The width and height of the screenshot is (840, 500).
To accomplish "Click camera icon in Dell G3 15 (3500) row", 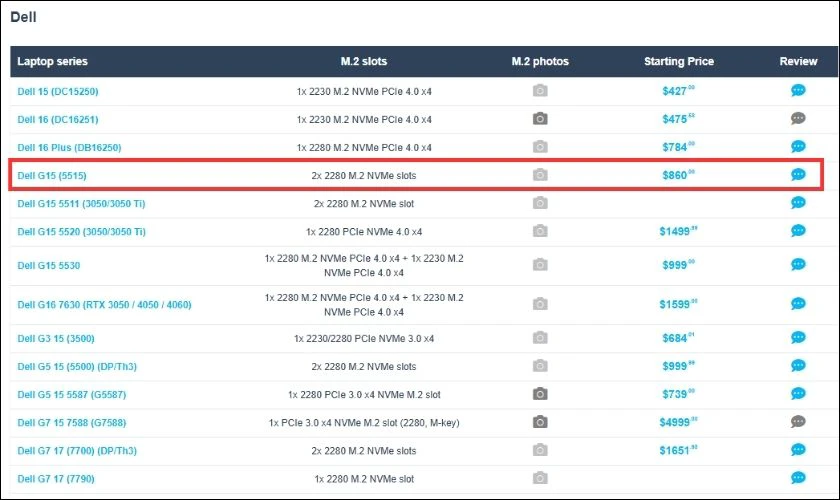I will (x=540, y=338).
